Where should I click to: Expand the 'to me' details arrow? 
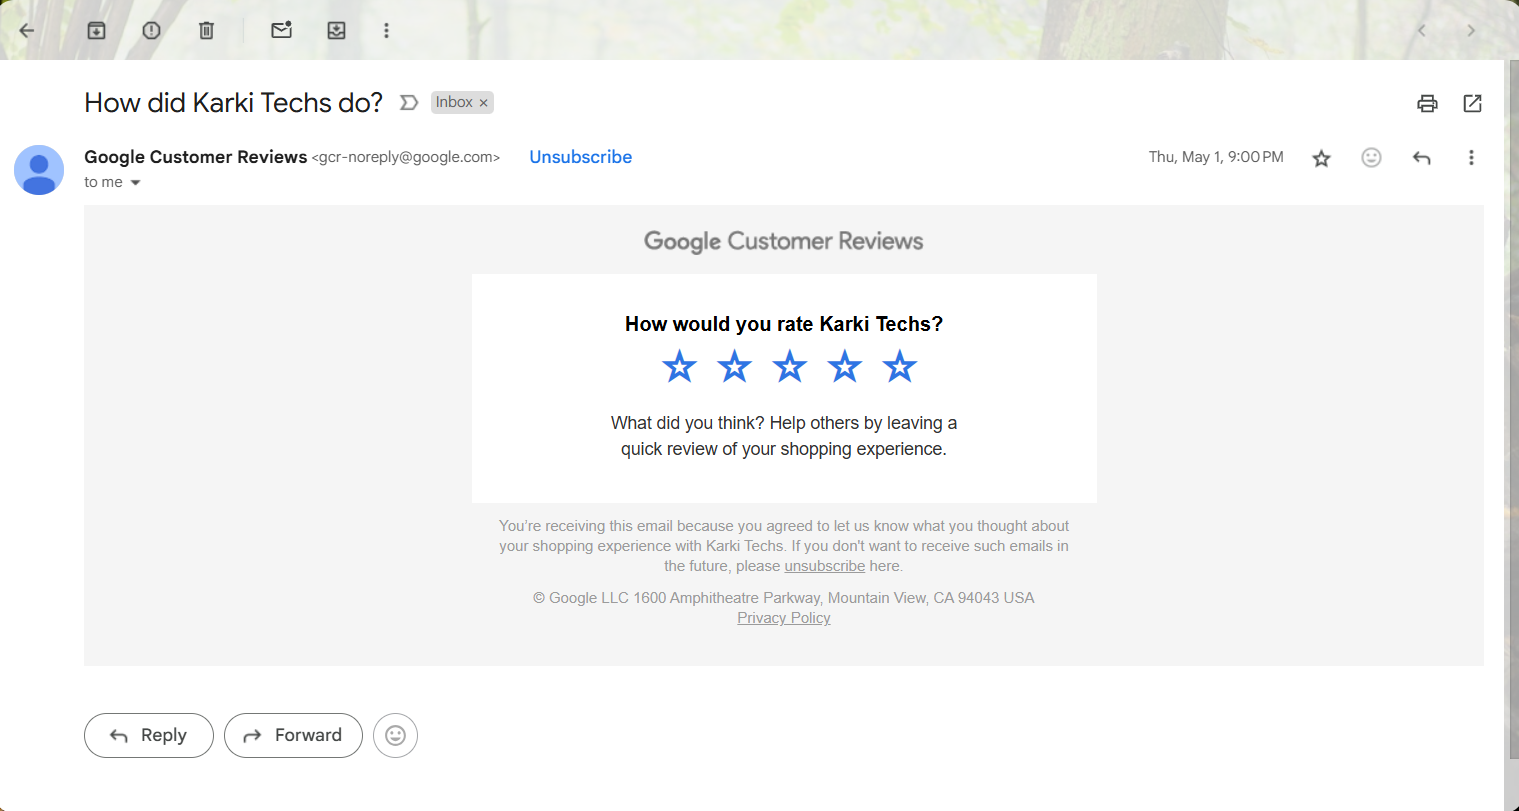pos(136,183)
